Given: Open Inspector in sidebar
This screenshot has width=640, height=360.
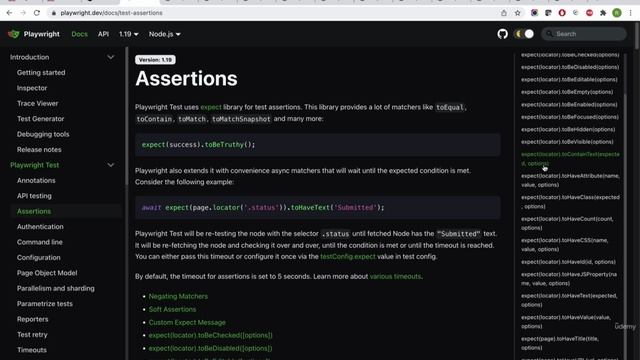Looking at the screenshot, I should (x=32, y=88).
